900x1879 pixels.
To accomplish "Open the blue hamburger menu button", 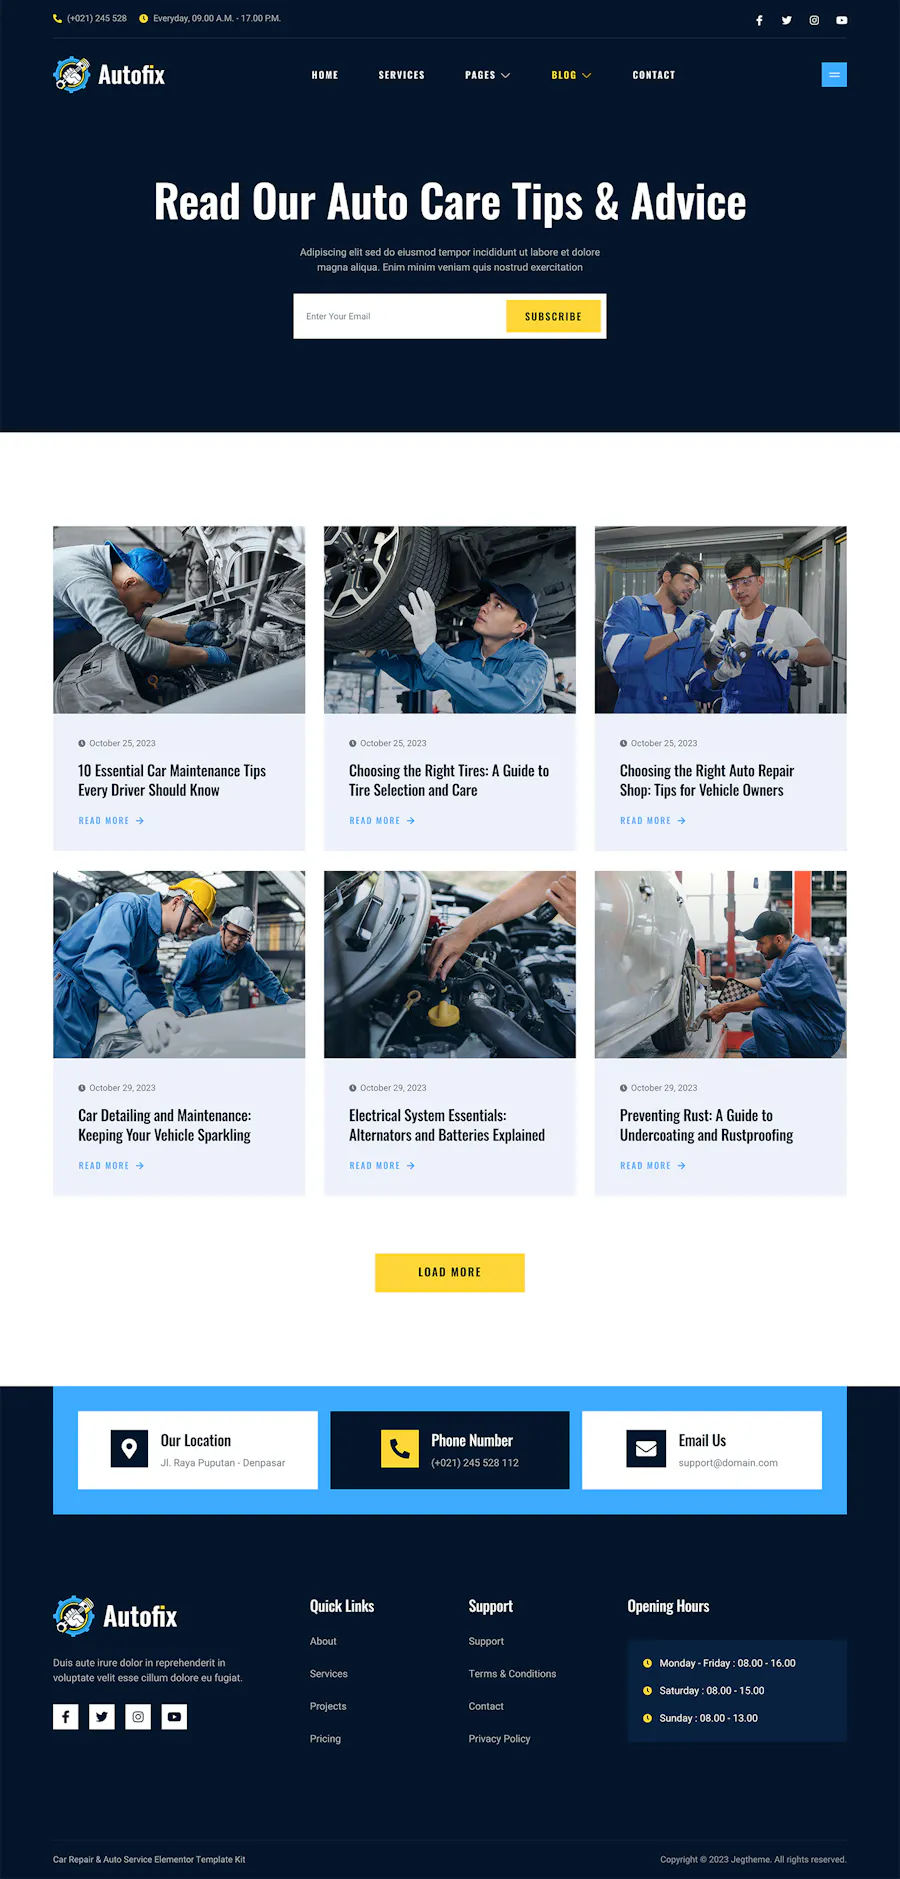I will (834, 75).
